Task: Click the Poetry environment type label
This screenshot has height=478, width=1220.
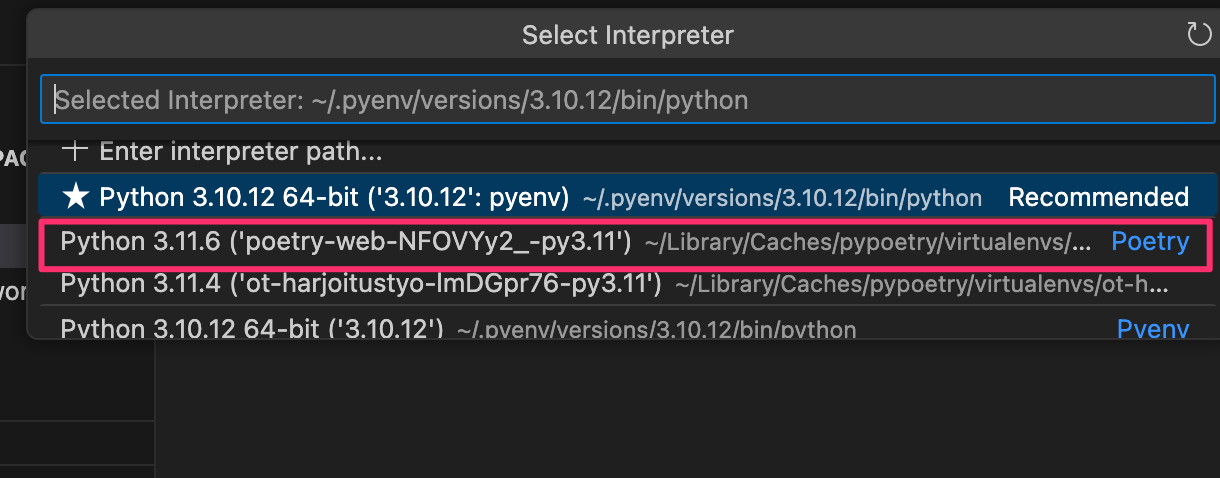Action: pyautogui.click(x=1150, y=242)
